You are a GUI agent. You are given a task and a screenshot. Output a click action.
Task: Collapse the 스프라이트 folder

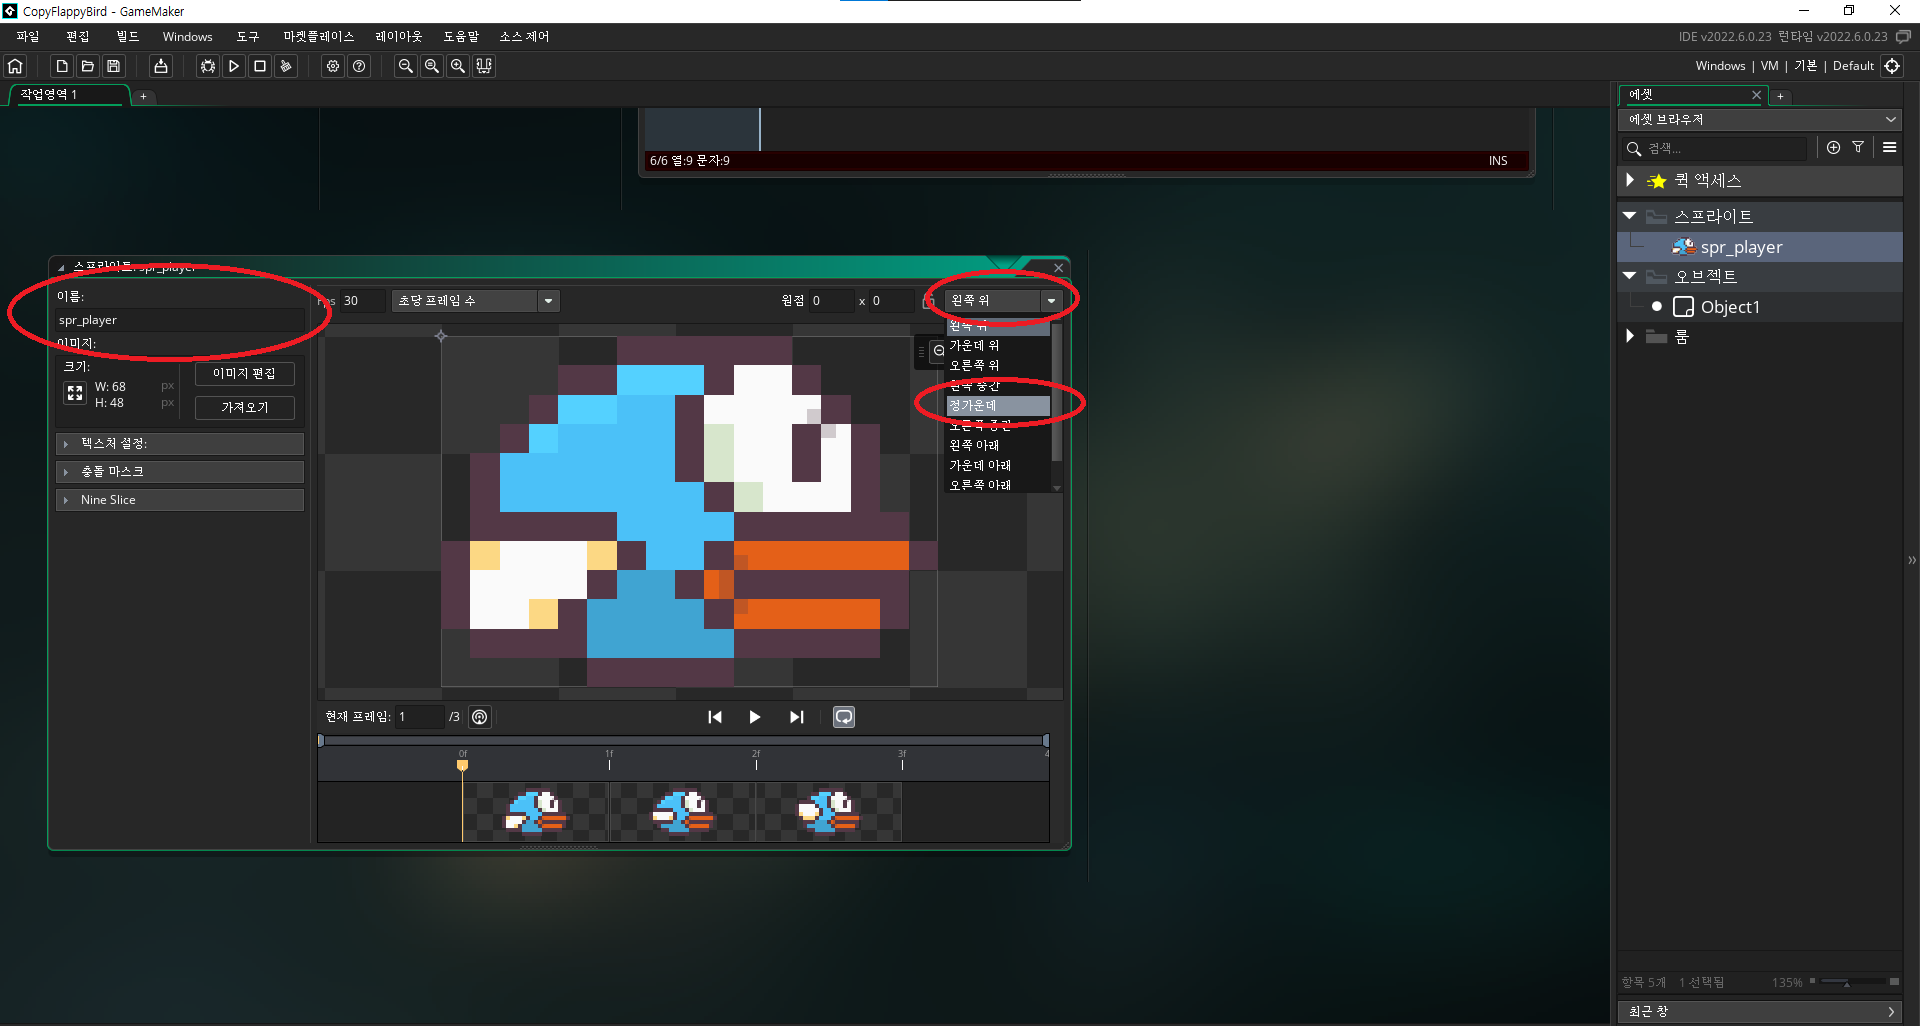1630,216
